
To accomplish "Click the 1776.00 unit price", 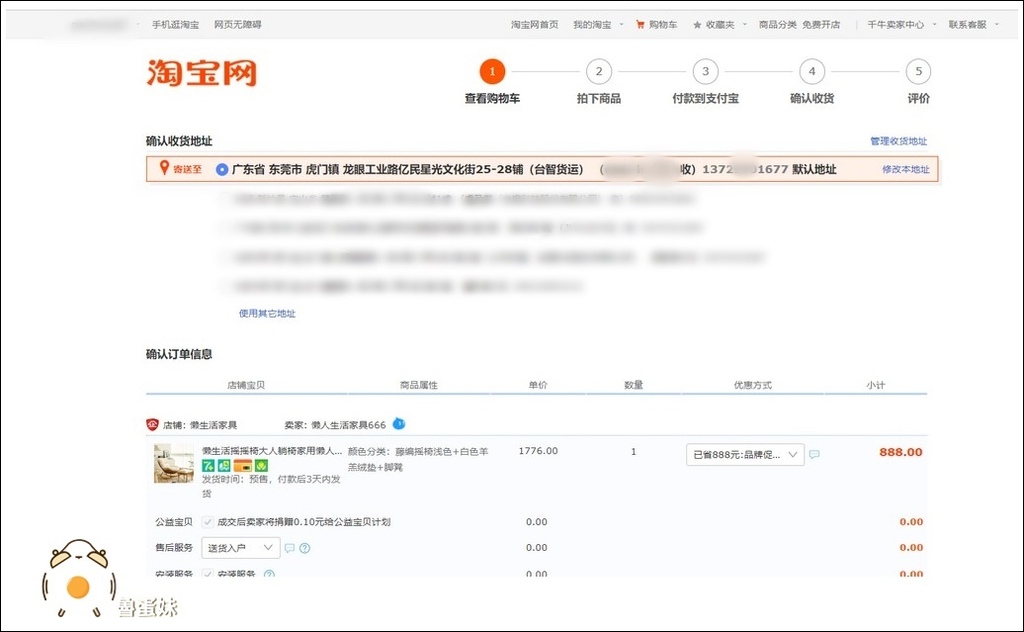I will [538, 451].
